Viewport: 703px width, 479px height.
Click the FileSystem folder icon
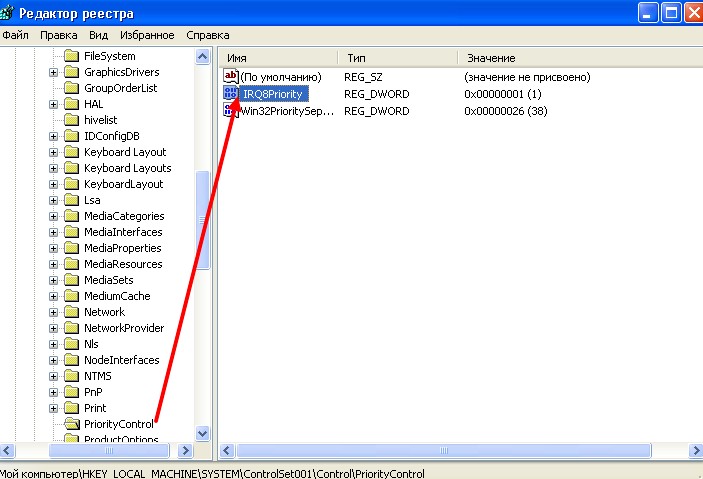click(x=71, y=56)
